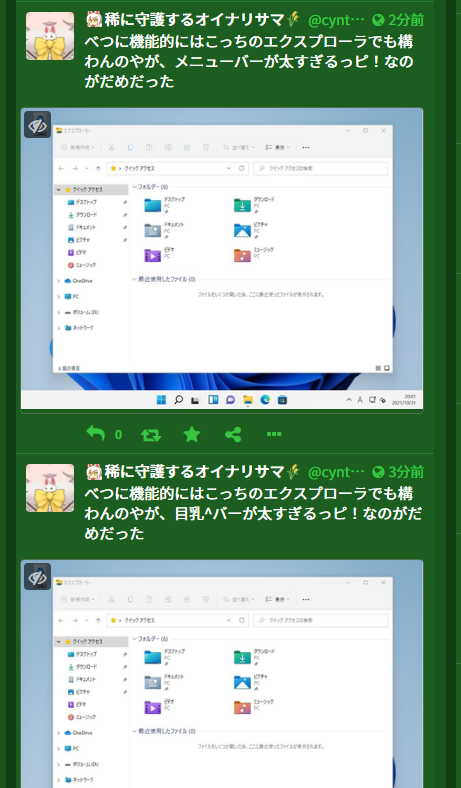Open display name 稀に守護するオイナリサマ on 2分前 post
The height and width of the screenshot is (788, 461).
tap(194, 20)
